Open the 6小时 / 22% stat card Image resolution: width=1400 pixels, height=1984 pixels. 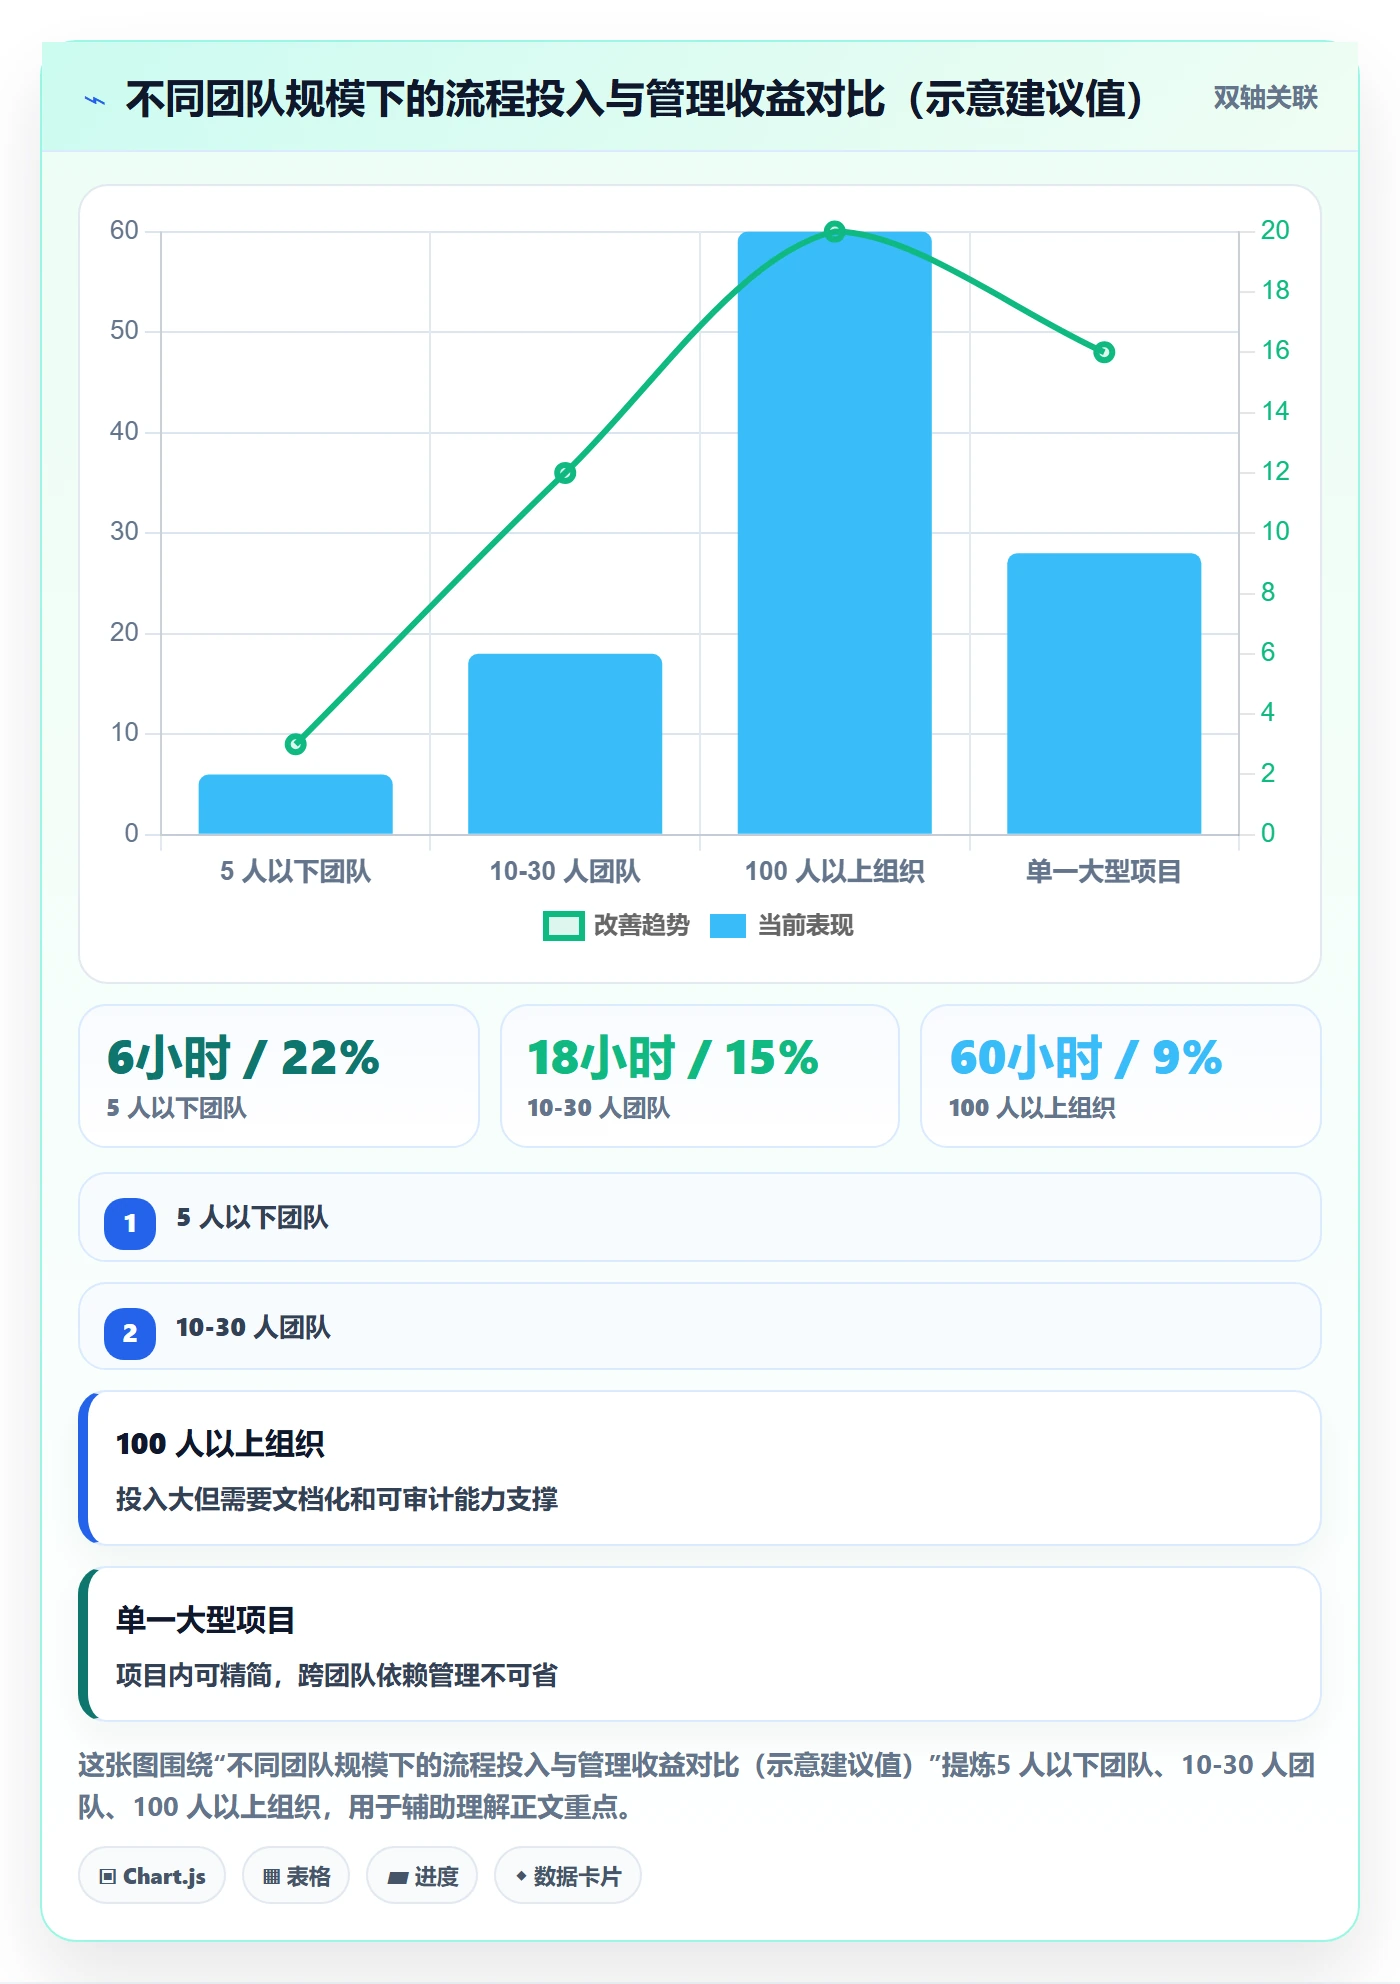tap(279, 1076)
